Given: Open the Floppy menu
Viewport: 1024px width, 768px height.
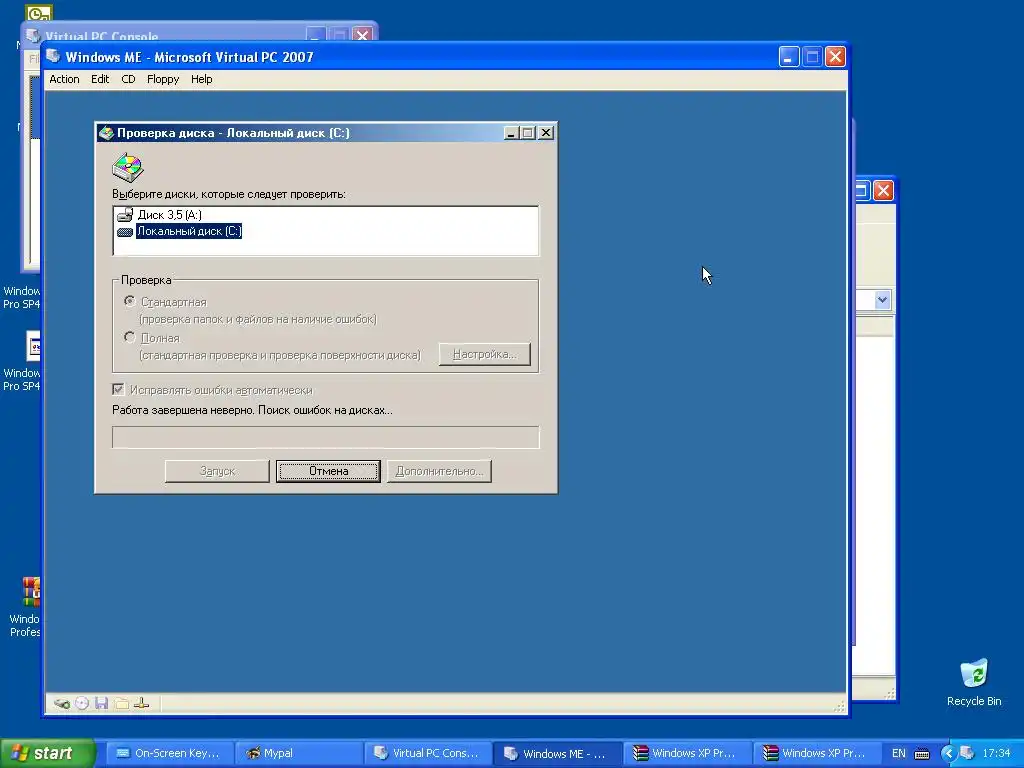Looking at the screenshot, I should [x=163, y=79].
